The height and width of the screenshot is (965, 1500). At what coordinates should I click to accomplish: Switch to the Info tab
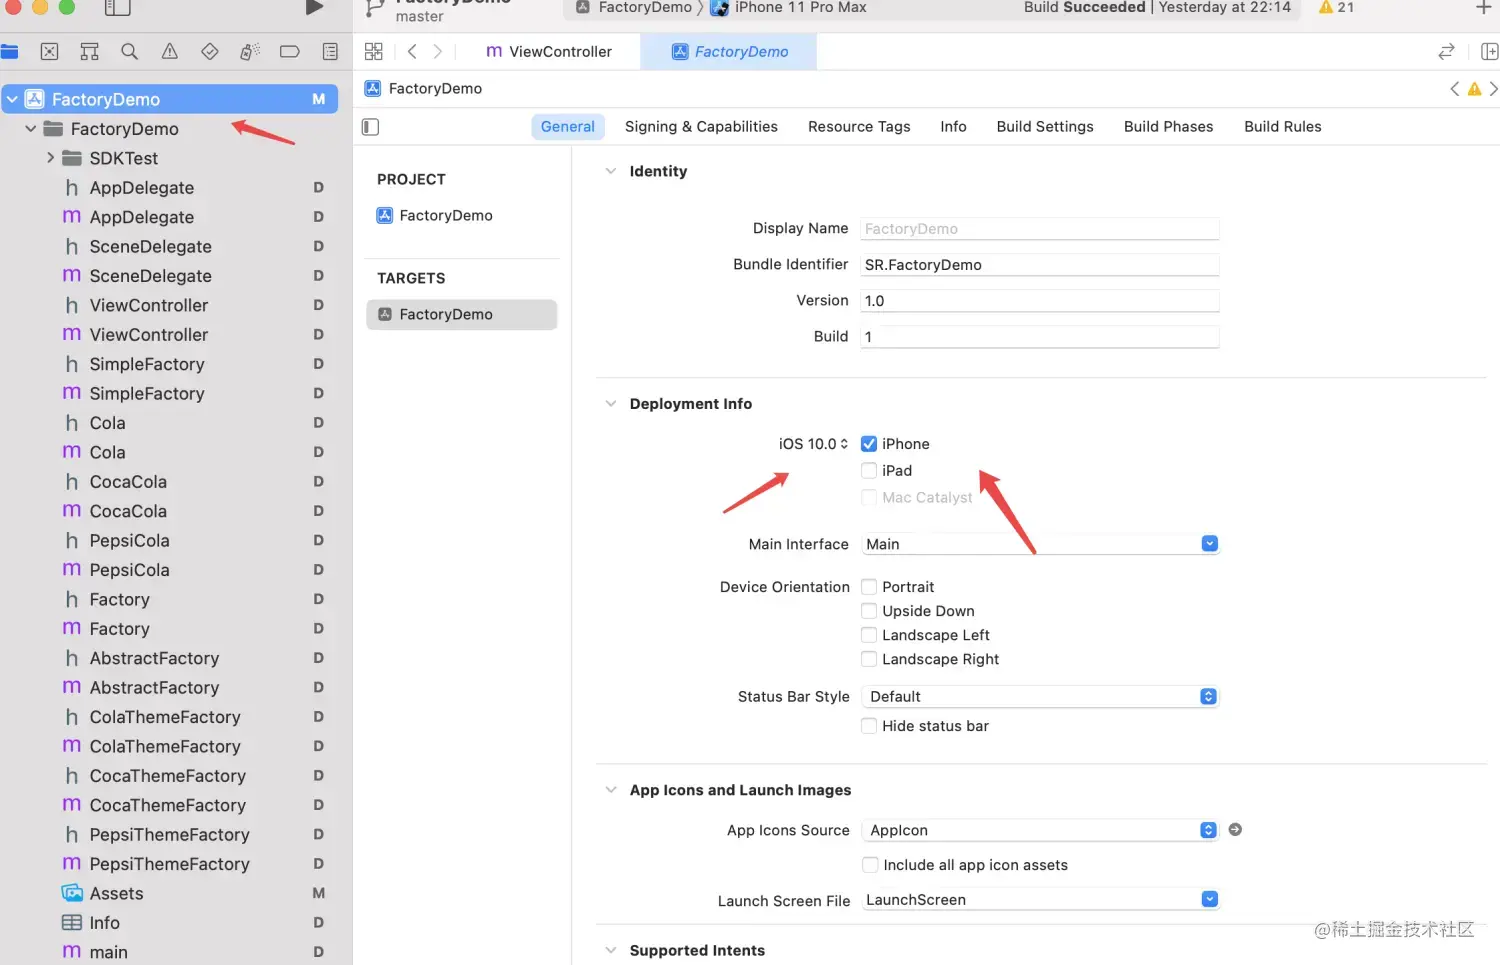coord(953,127)
